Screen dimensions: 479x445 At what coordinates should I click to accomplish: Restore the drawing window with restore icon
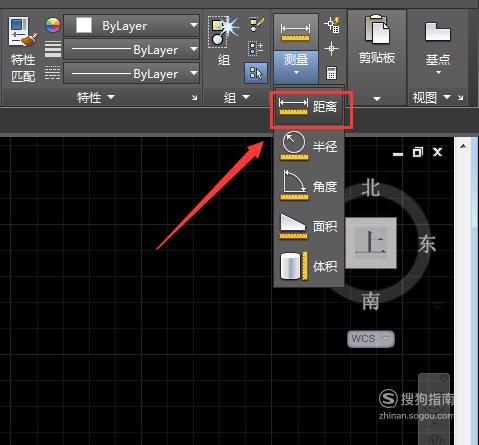pyautogui.click(x=417, y=152)
